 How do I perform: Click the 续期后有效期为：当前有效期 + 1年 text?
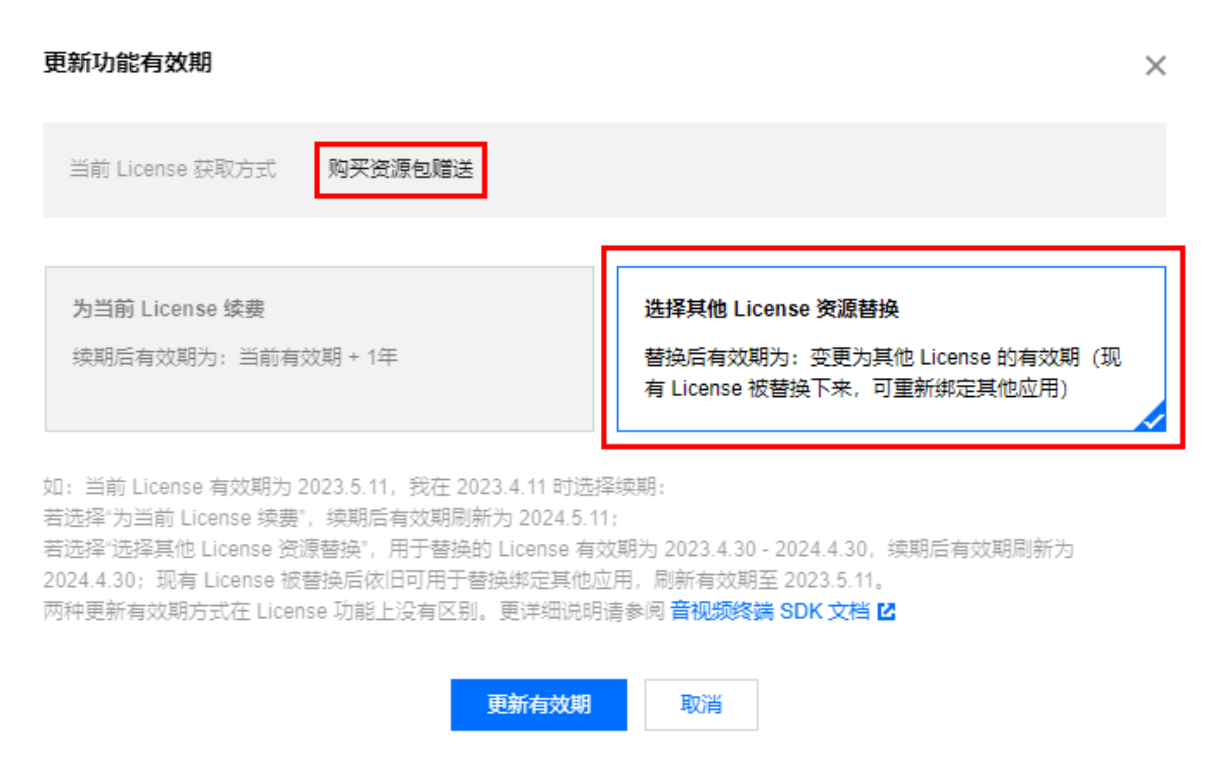click(x=235, y=356)
